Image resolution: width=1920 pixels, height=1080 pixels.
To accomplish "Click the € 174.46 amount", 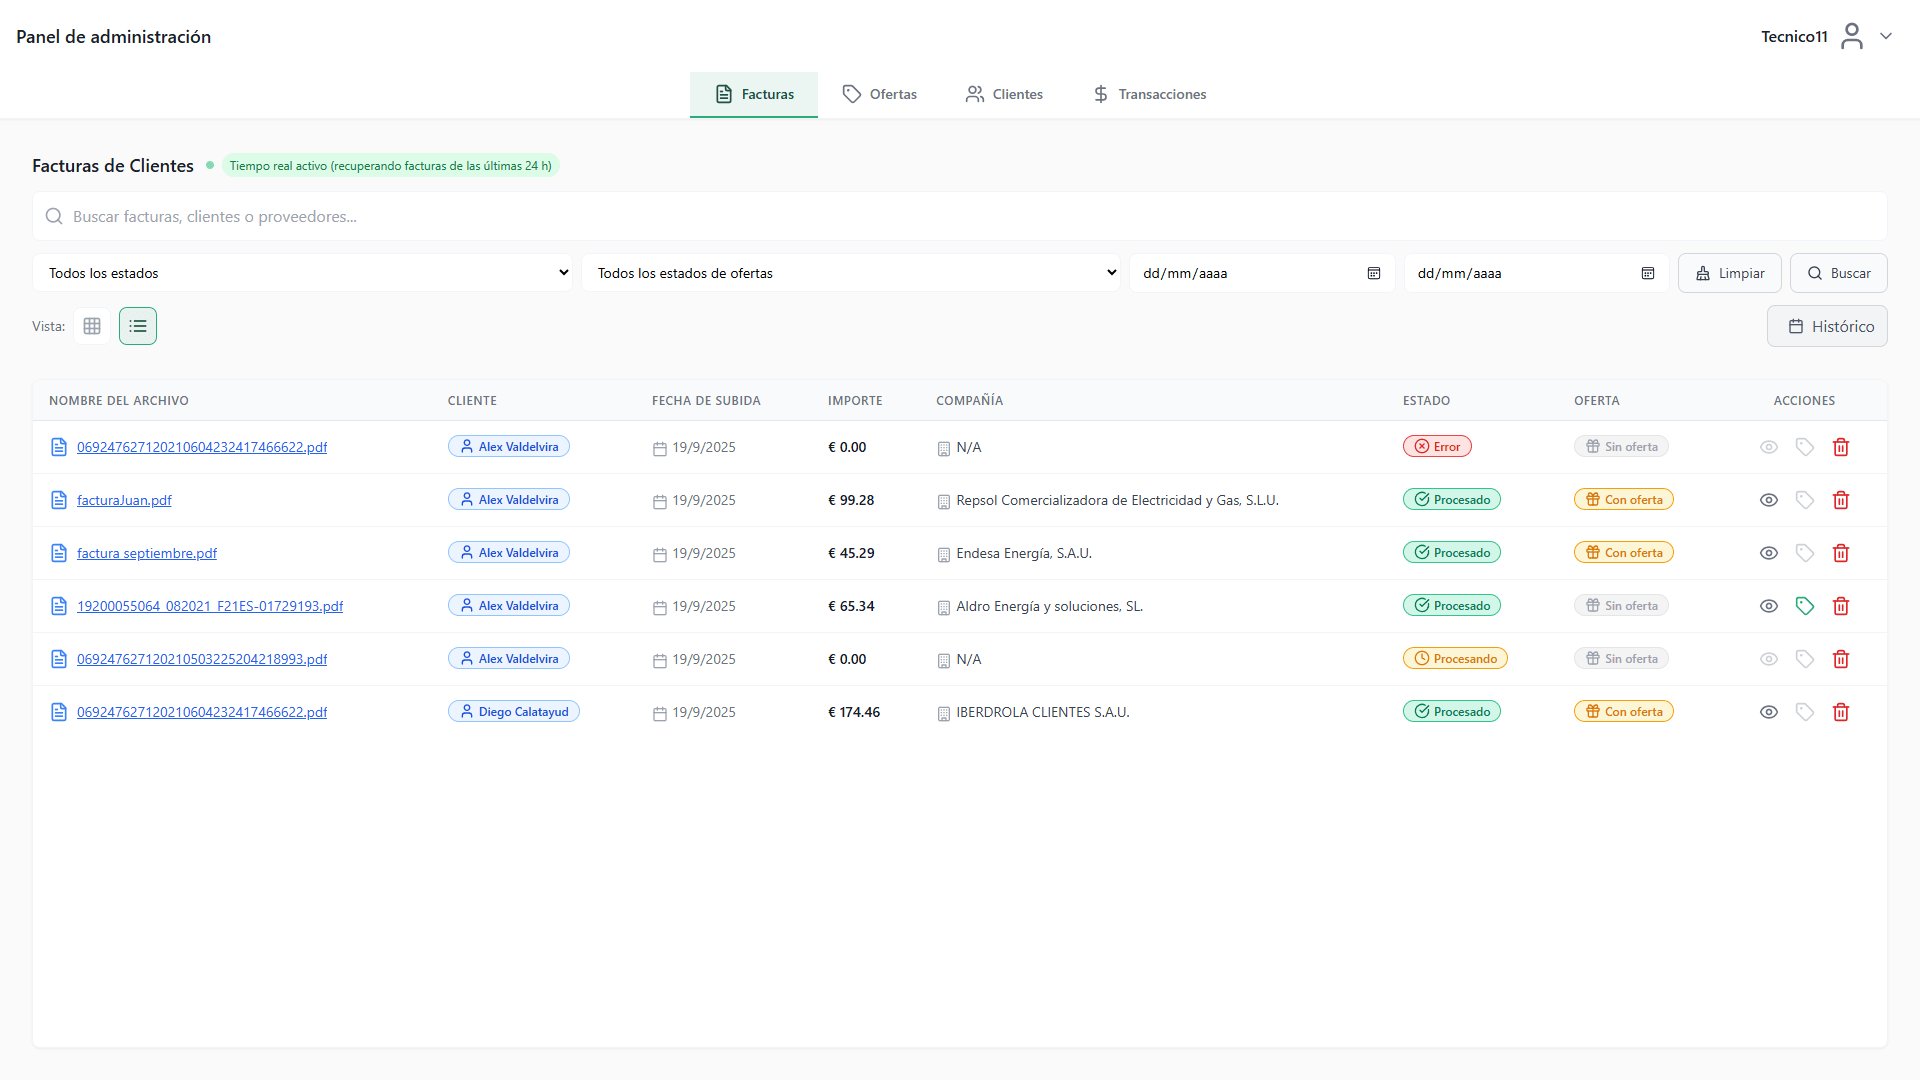I will click(x=854, y=712).
